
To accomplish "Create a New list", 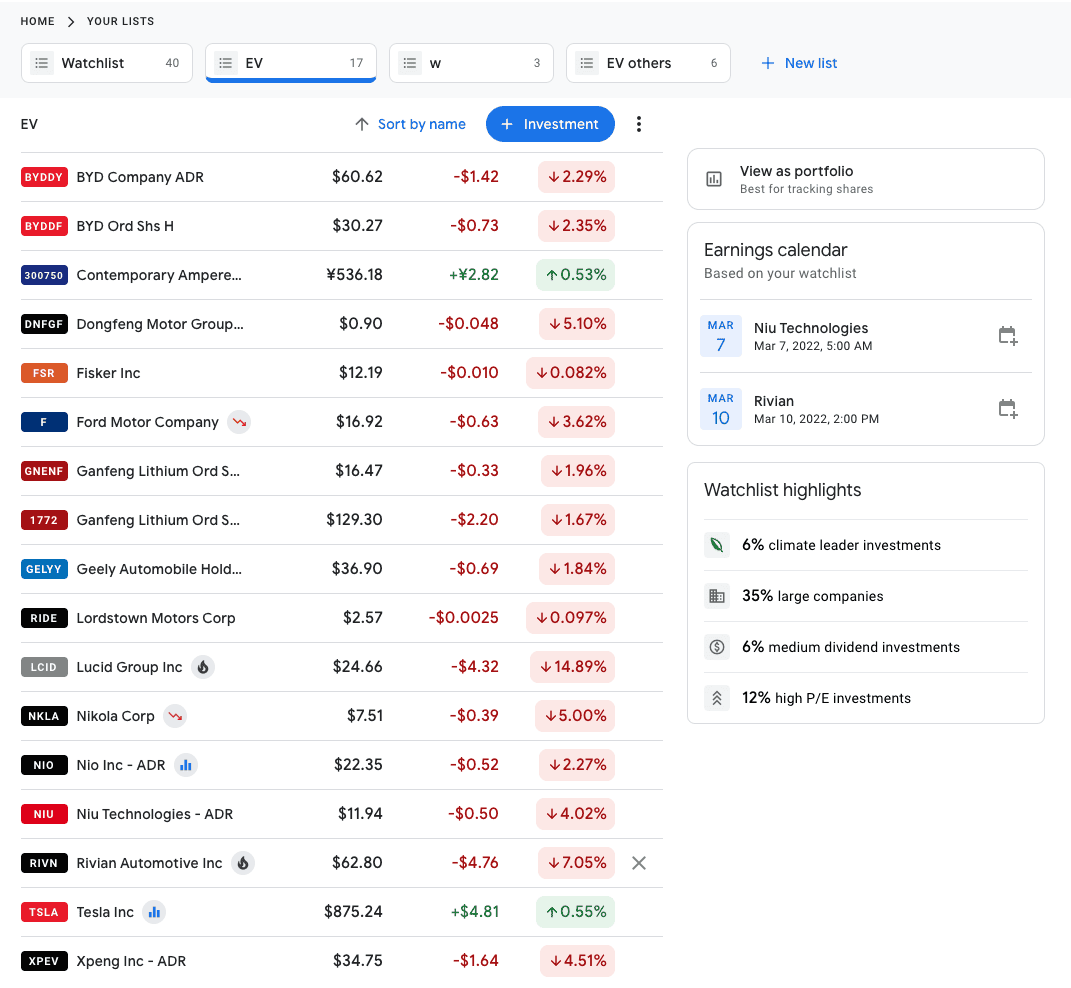I will tap(799, 63).
